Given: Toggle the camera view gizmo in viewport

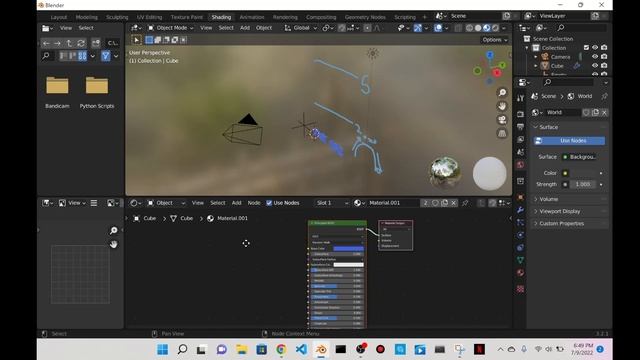Looking at the screenshot, I should pyautogui.click(x=502, y=120).
